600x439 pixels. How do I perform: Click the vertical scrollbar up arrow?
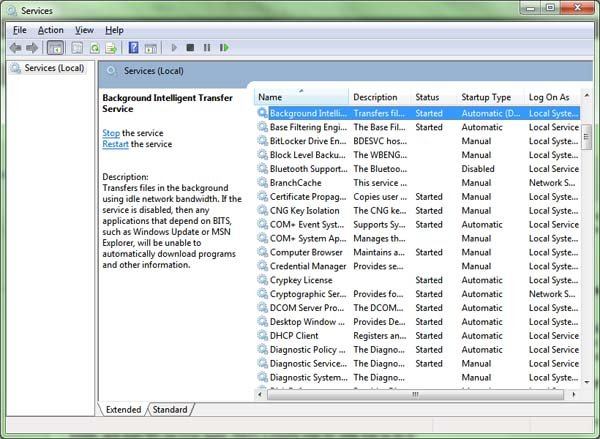coord(587,95)
